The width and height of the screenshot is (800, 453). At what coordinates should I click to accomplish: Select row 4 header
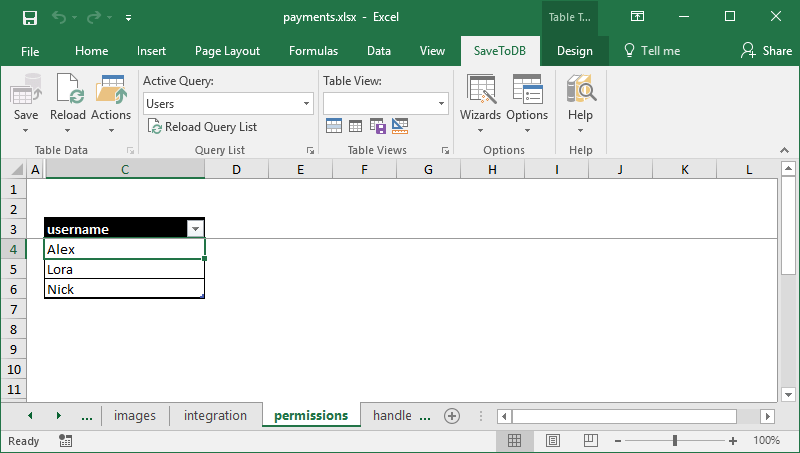13,249
